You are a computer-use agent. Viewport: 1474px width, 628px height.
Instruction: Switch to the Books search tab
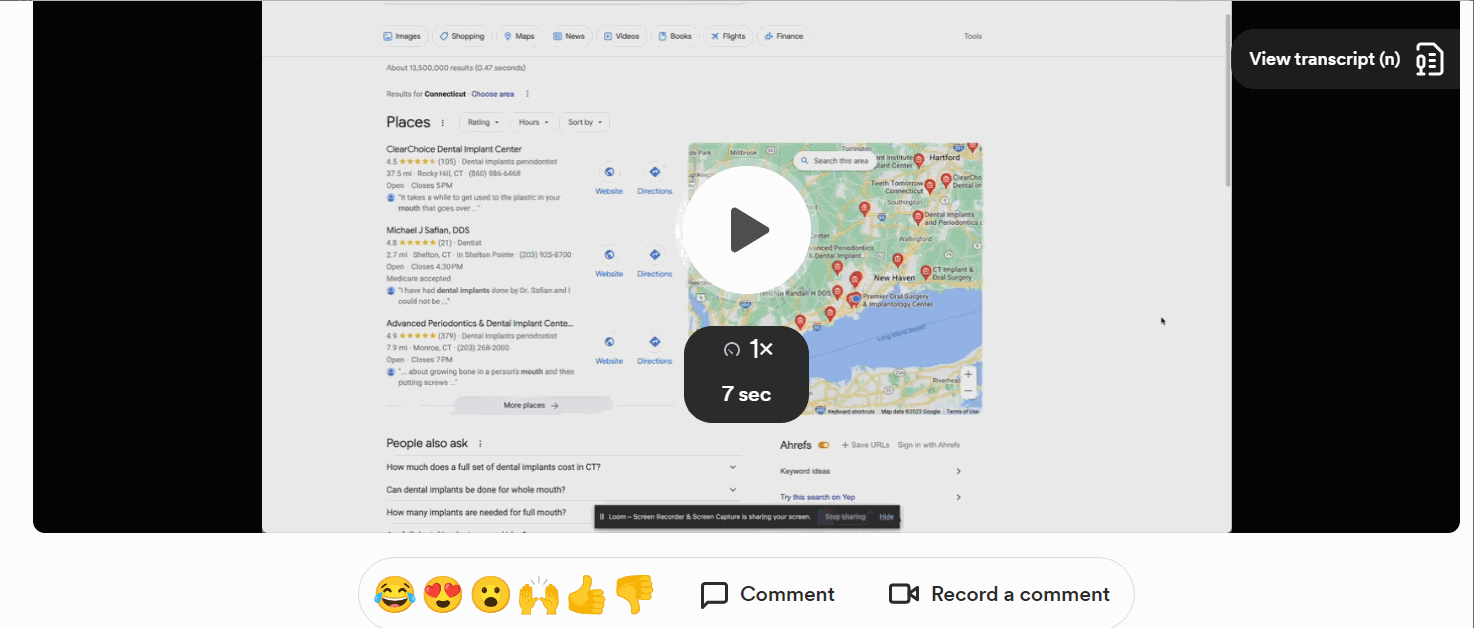tap(675, 36)
